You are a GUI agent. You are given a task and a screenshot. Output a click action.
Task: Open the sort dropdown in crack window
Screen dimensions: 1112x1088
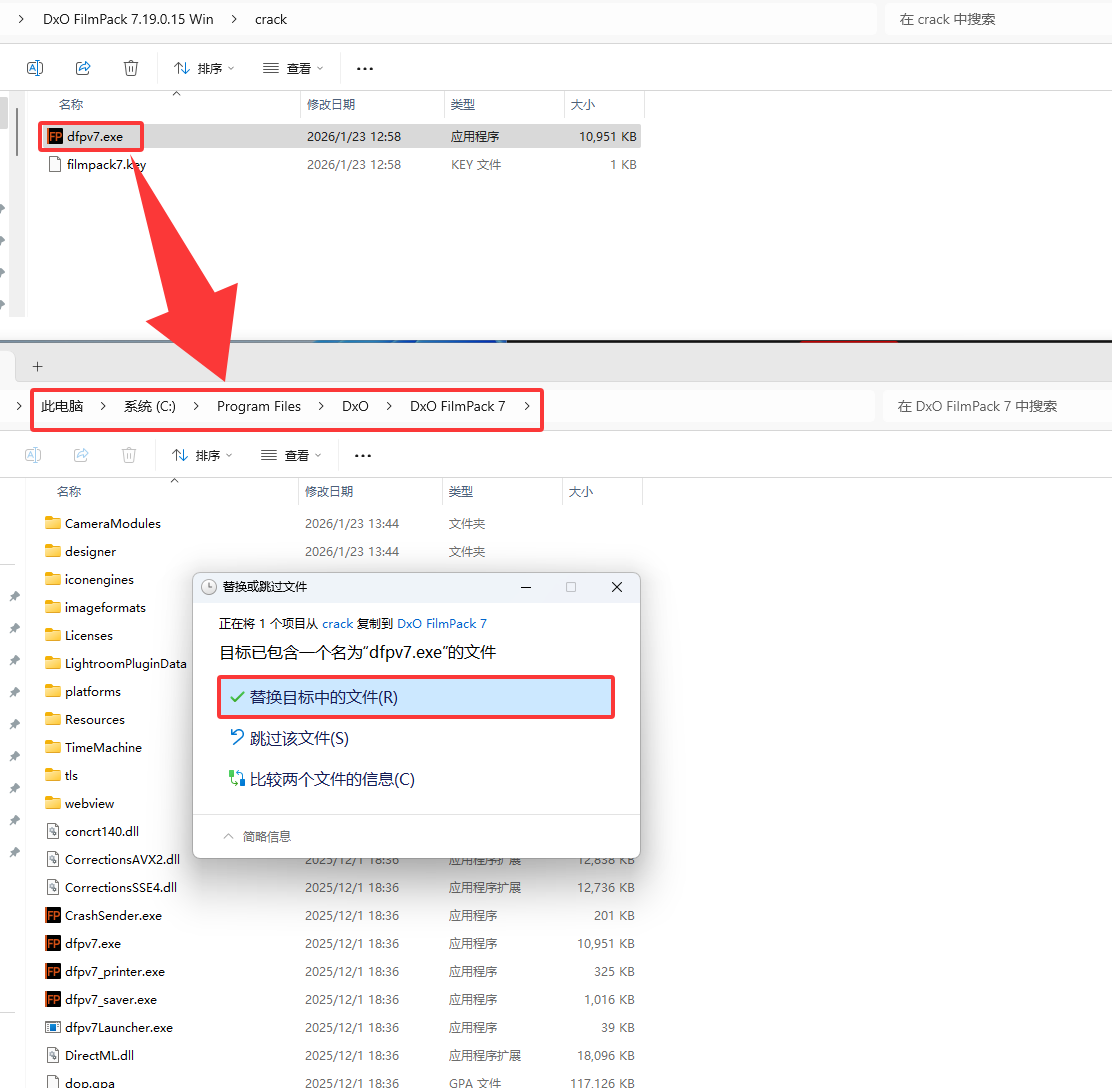pyautogui.click(x=204, y=68)
